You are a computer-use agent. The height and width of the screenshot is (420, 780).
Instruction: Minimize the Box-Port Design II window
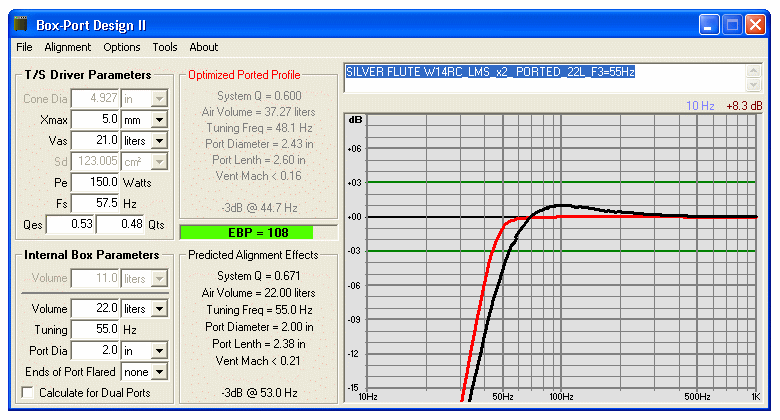(x=709, y=25)
